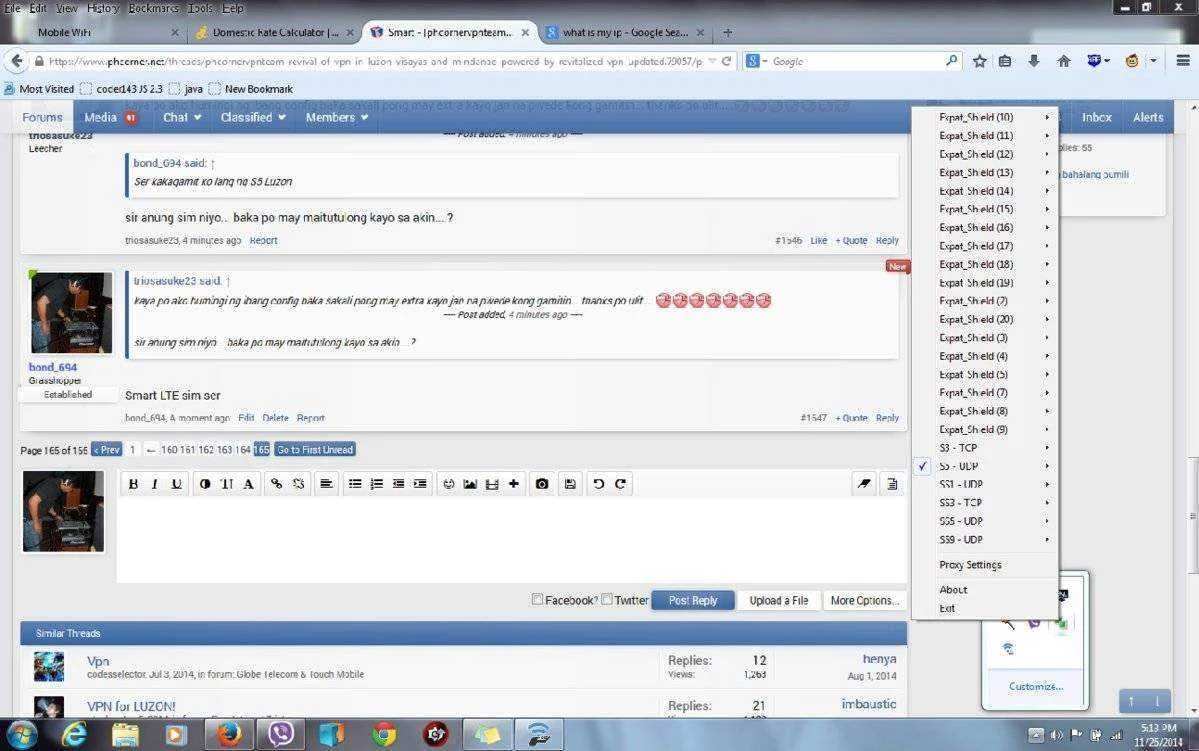Open the insert plus tool
The height and width of the screenshot is (751, 1199).
coord(514,484)
